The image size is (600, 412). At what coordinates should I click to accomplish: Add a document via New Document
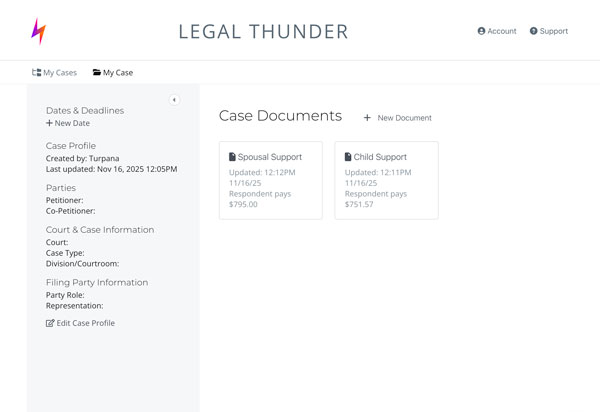pyautogui.click(x=404, y=118)
